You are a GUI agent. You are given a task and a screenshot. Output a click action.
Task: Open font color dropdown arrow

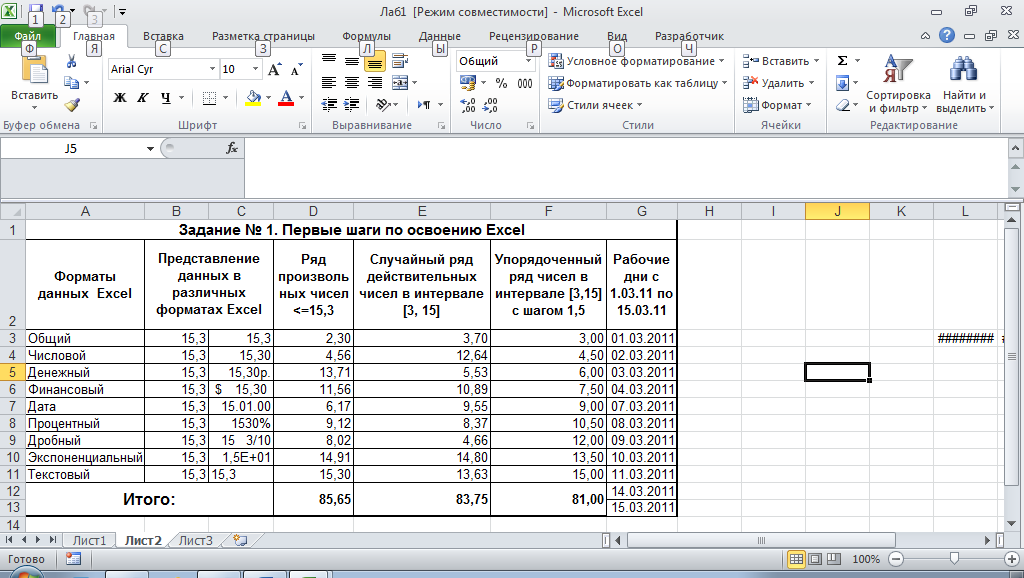click(301, 98)
